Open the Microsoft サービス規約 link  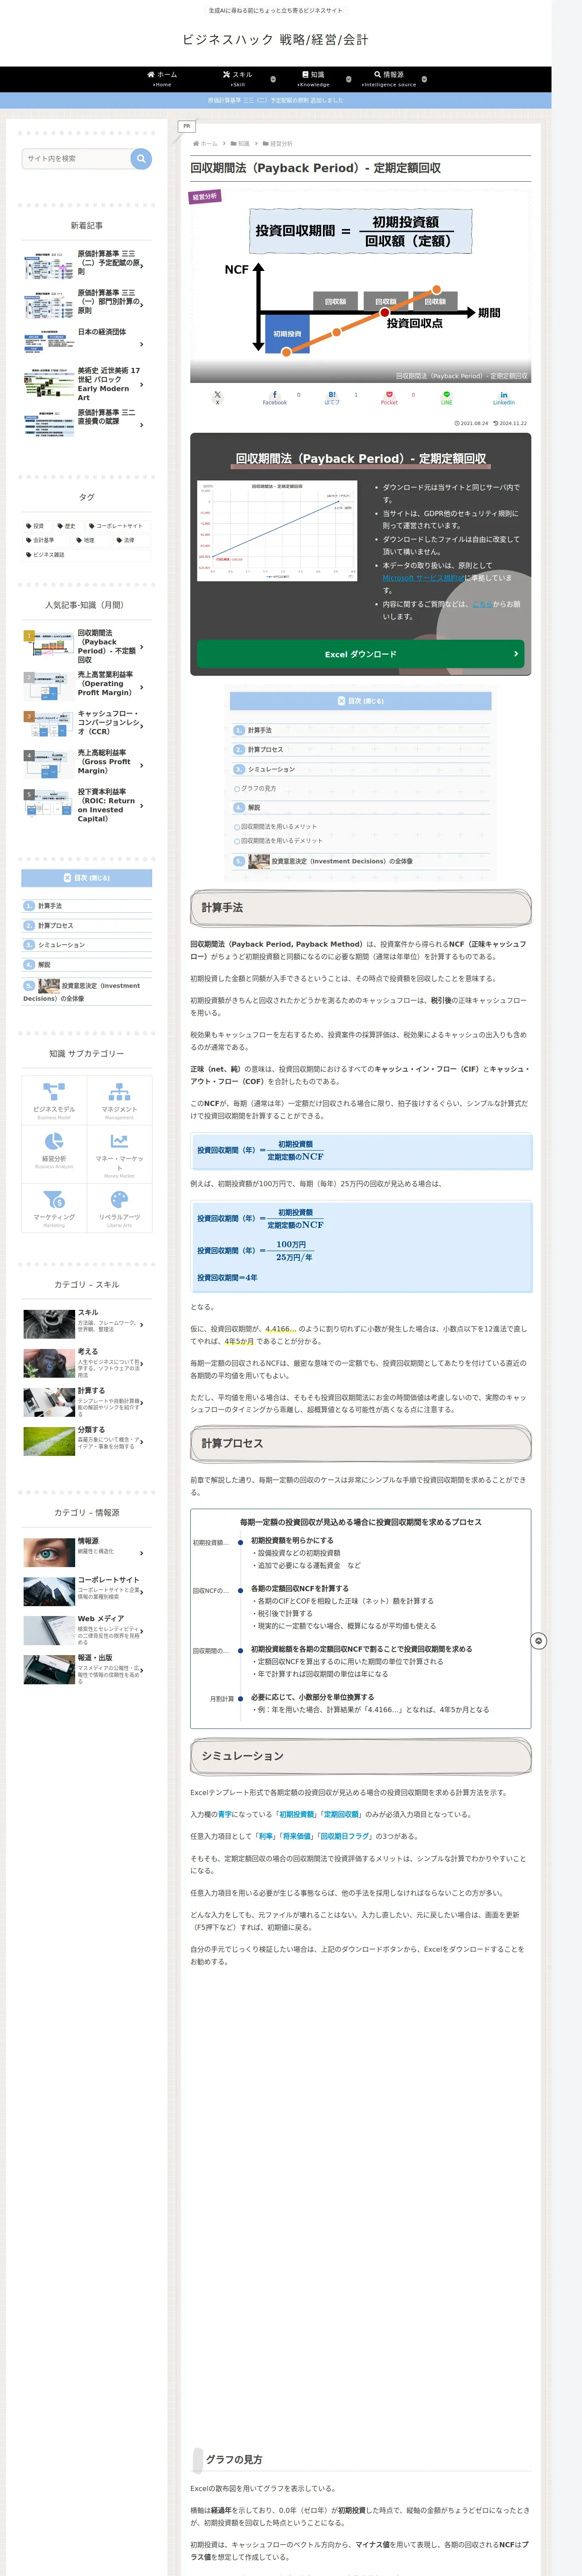pos(423,578)
